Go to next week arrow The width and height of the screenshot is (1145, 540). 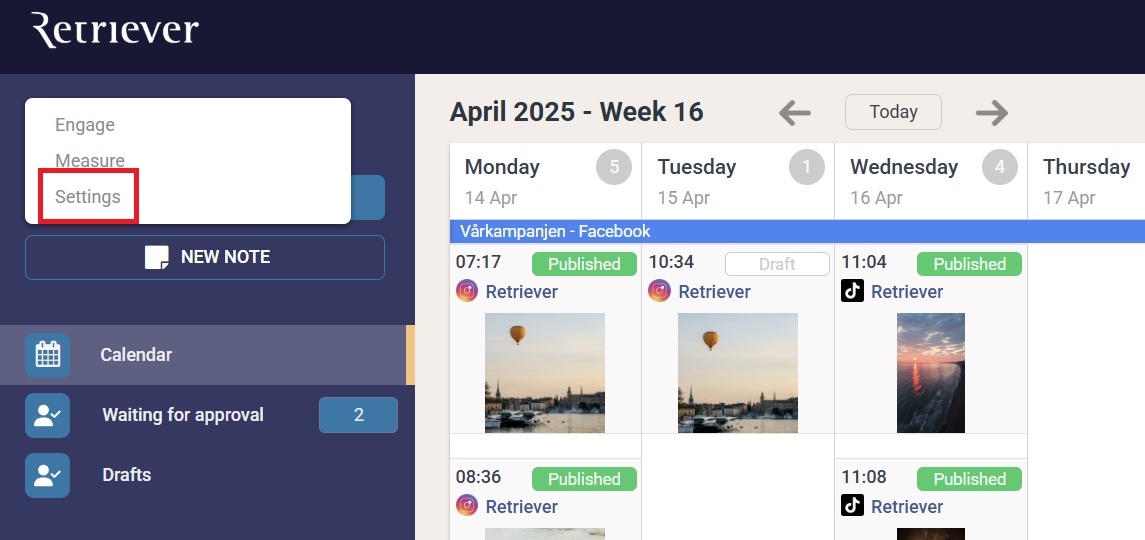(x=991, y=113)
